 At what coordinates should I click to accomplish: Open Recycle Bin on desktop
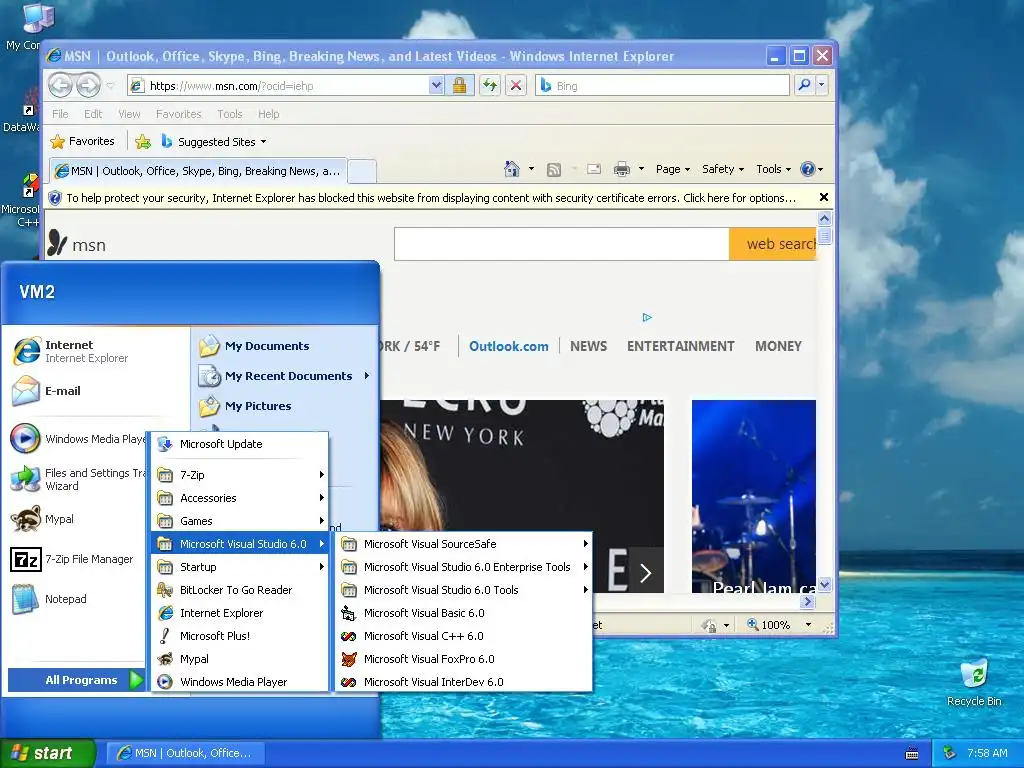tap(974, 682)
